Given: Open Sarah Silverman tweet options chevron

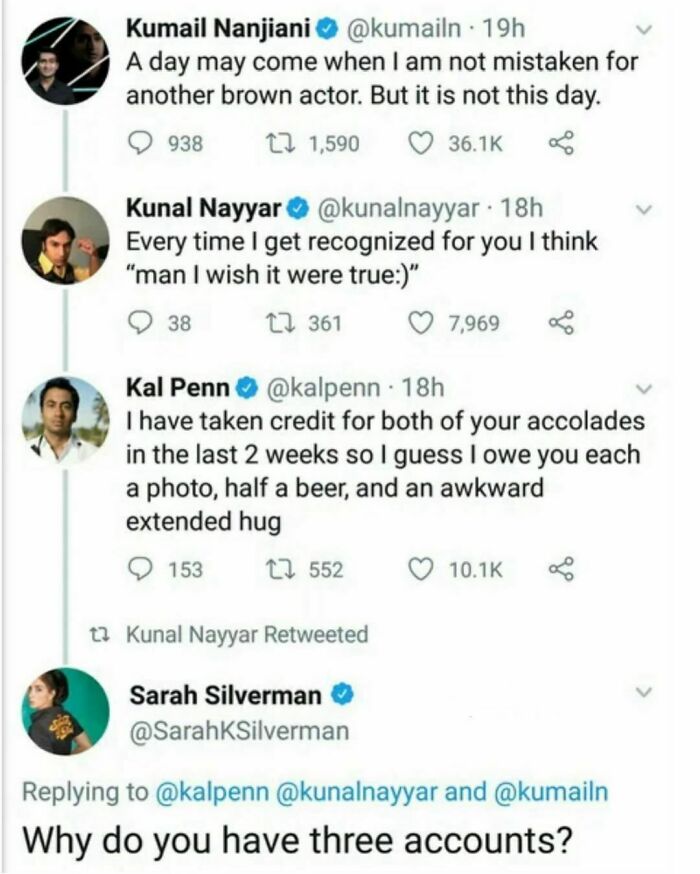Looking at the screenshot, I should (644, 692).
